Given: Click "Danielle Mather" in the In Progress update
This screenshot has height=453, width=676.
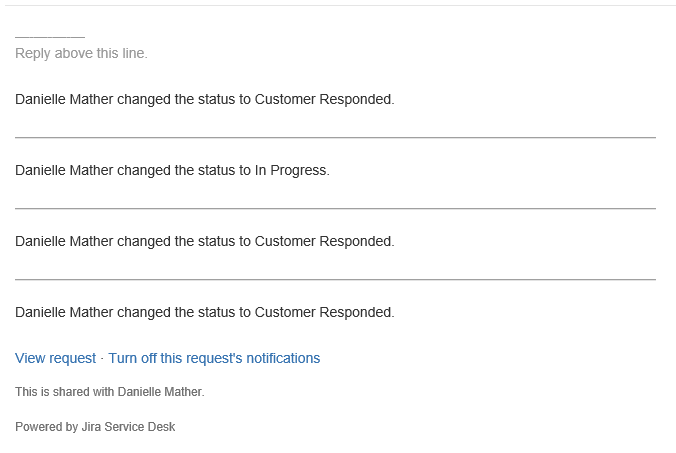Looking at the screenshot, I should (64, 170).
